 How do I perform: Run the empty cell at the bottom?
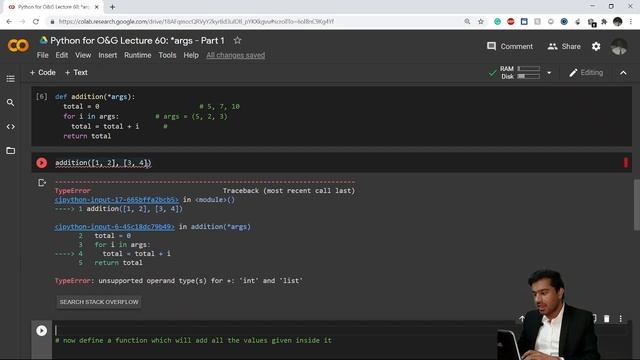point(41,330)
